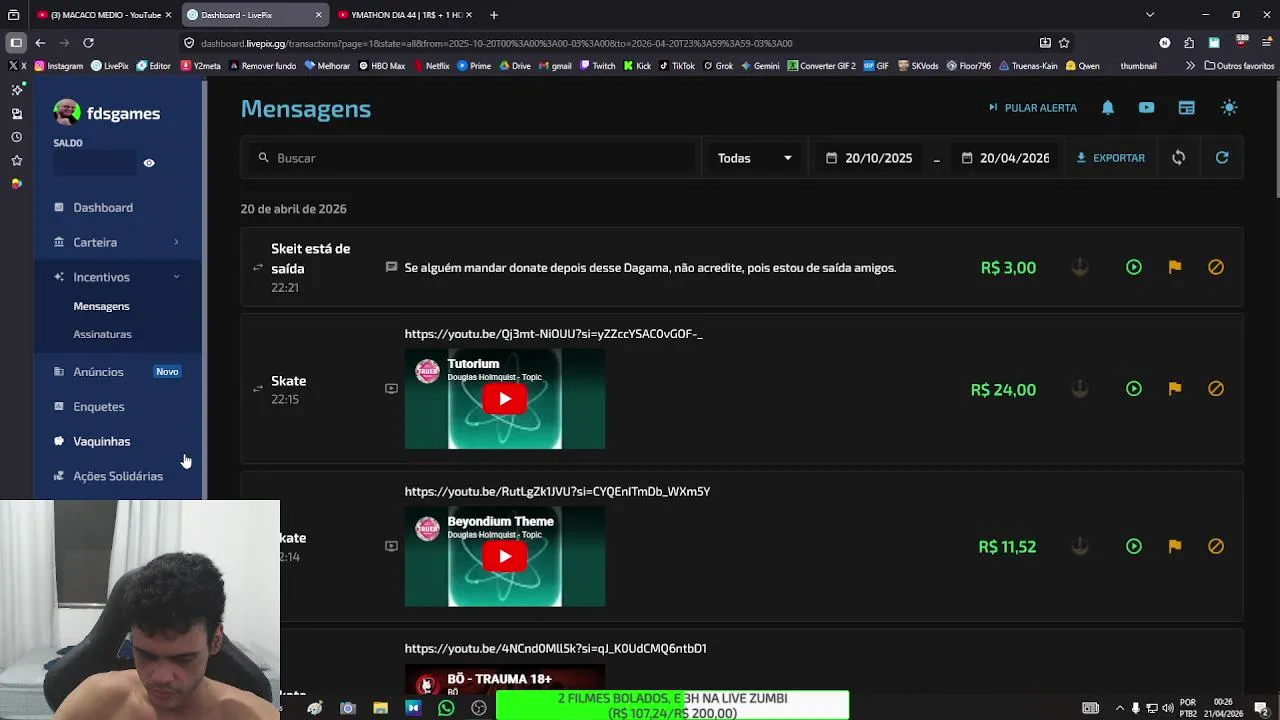The width and height of the screenshot is (1280, 720).
Task: Select Assinaturas in the sidebar
Action: tap(102, 335)
